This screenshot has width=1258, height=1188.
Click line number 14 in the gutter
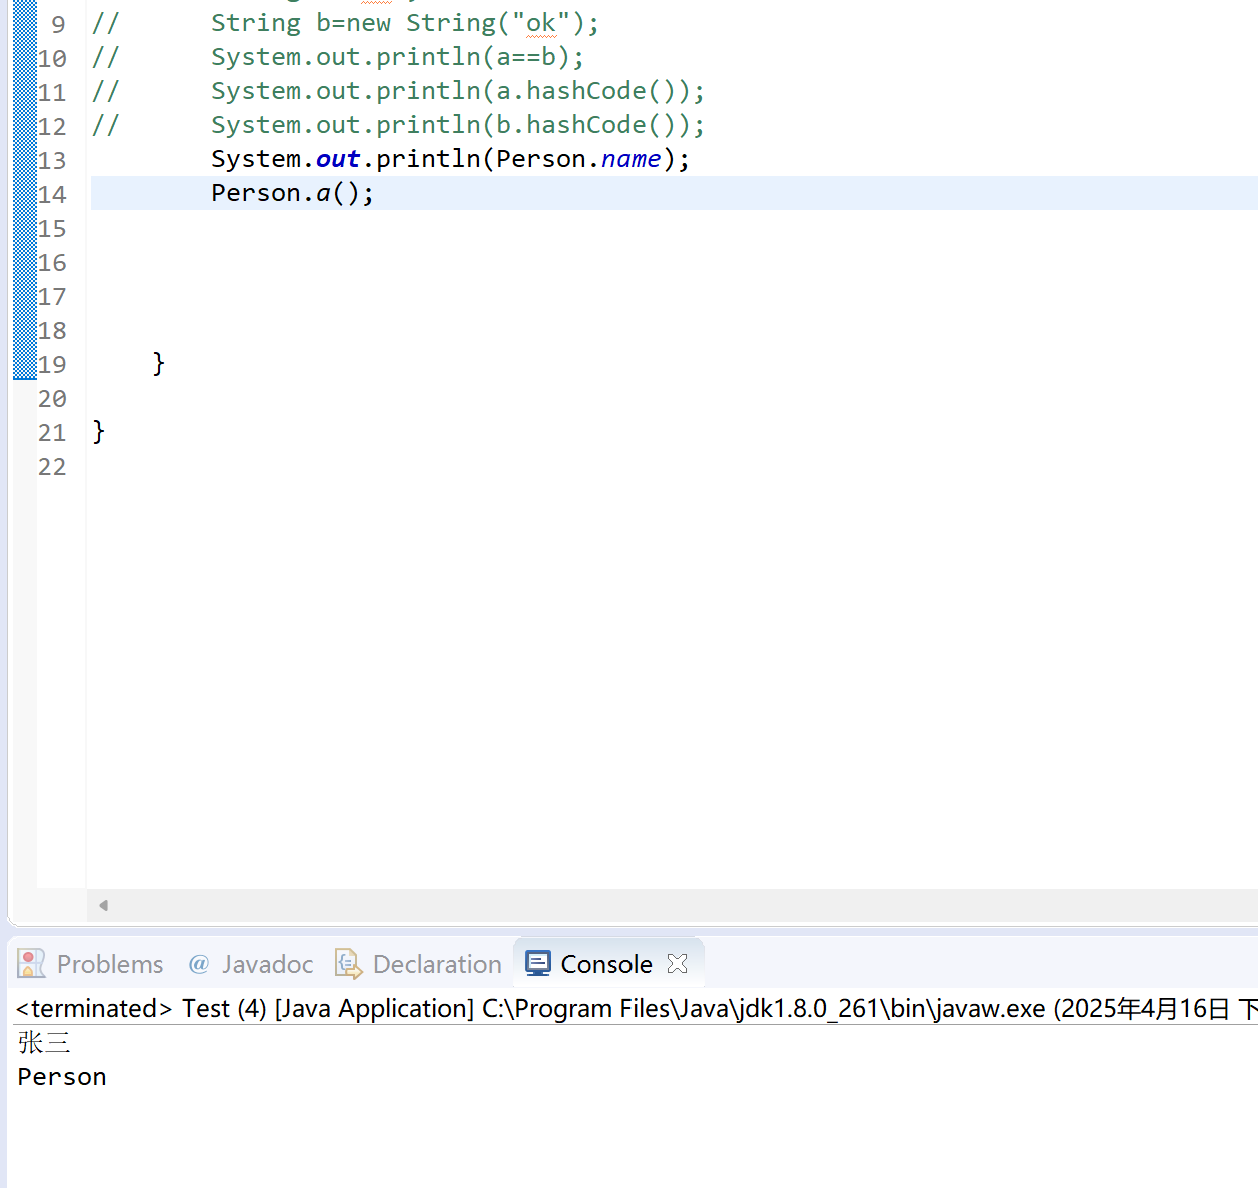52,194
